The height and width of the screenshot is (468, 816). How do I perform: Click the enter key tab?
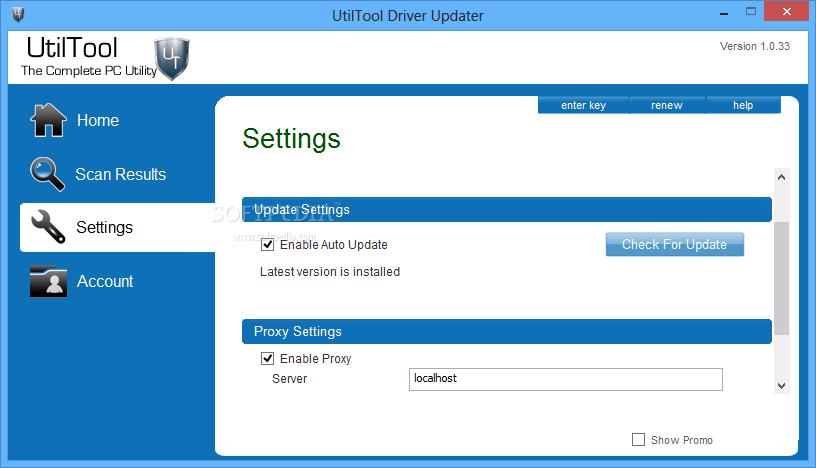583,105
